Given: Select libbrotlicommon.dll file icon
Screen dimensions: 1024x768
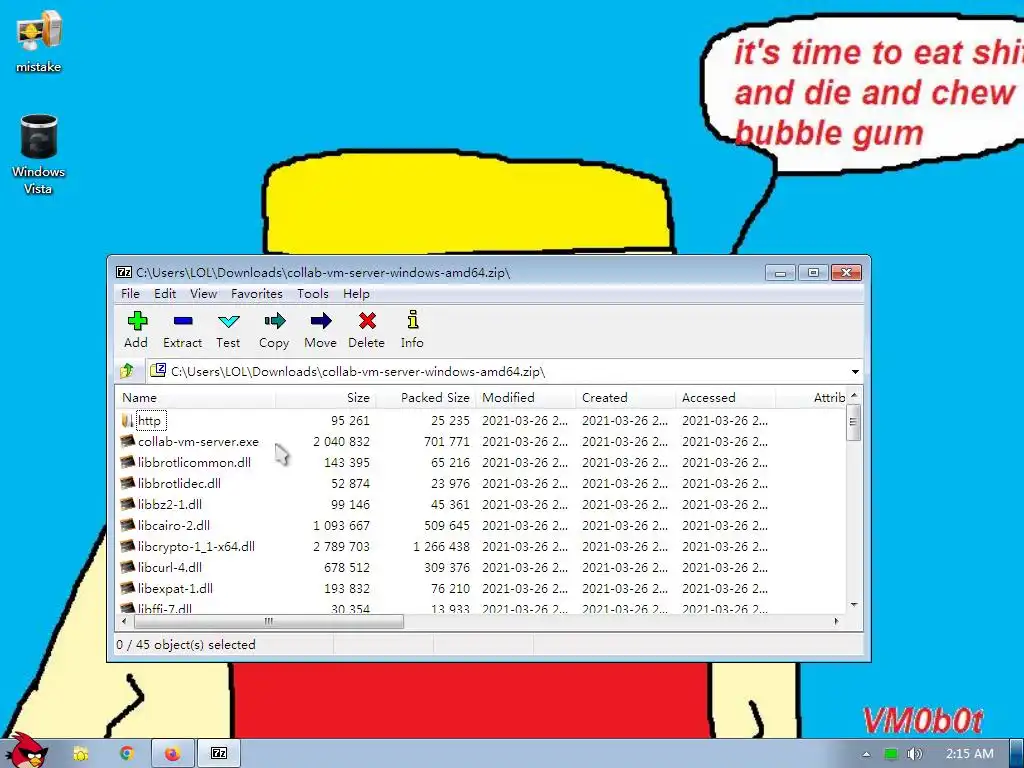Looking at the screenshot, I should (127, 462).
